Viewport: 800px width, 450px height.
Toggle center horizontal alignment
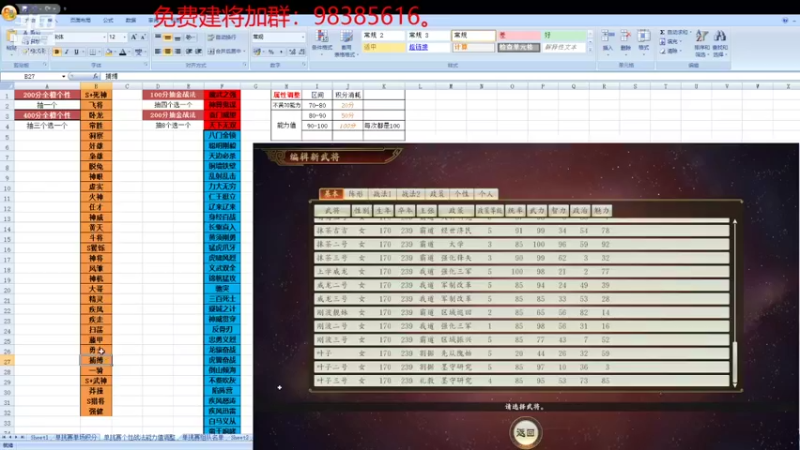pyautogui.click(x=167, y=52)
